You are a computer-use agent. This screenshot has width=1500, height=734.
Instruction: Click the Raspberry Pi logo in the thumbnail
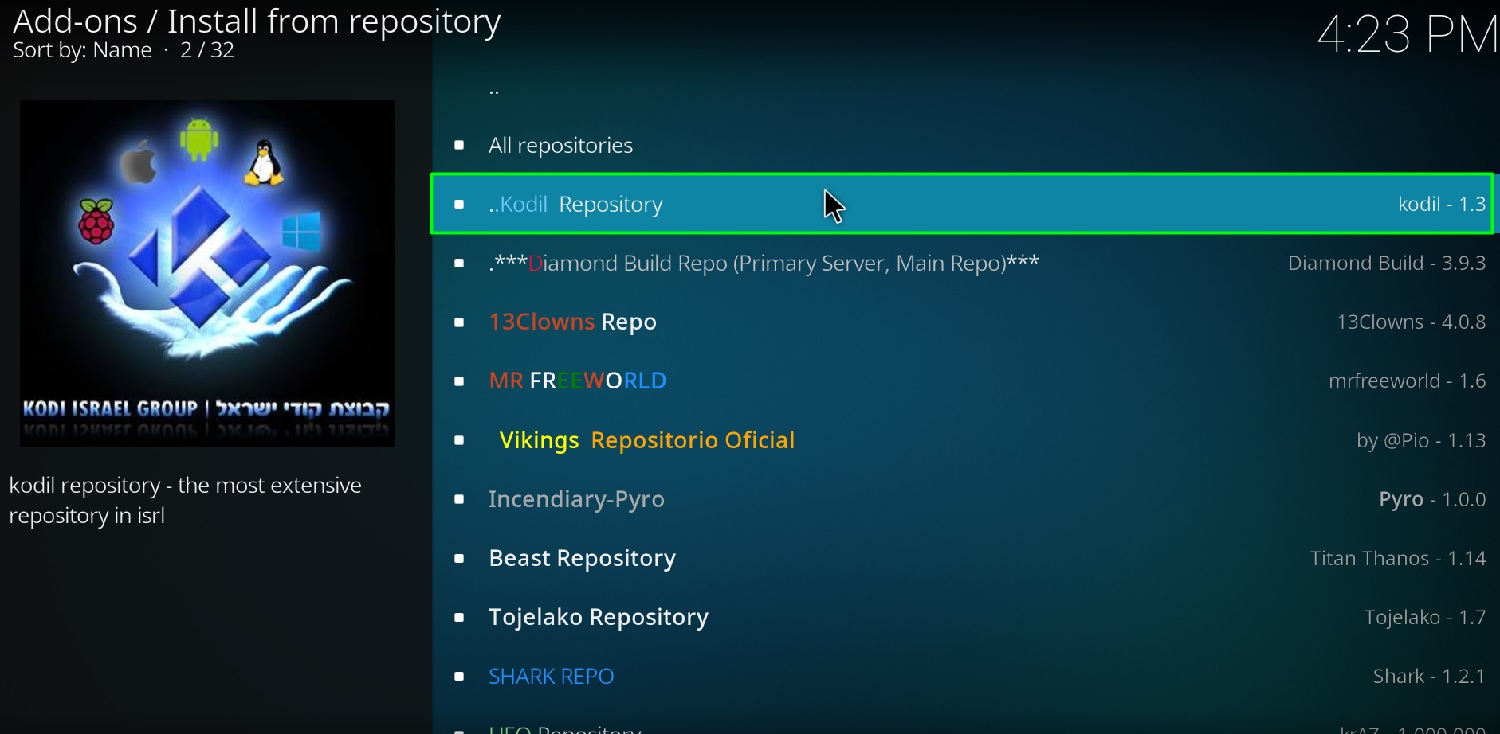pyautogui.click(x=96, y=221)
